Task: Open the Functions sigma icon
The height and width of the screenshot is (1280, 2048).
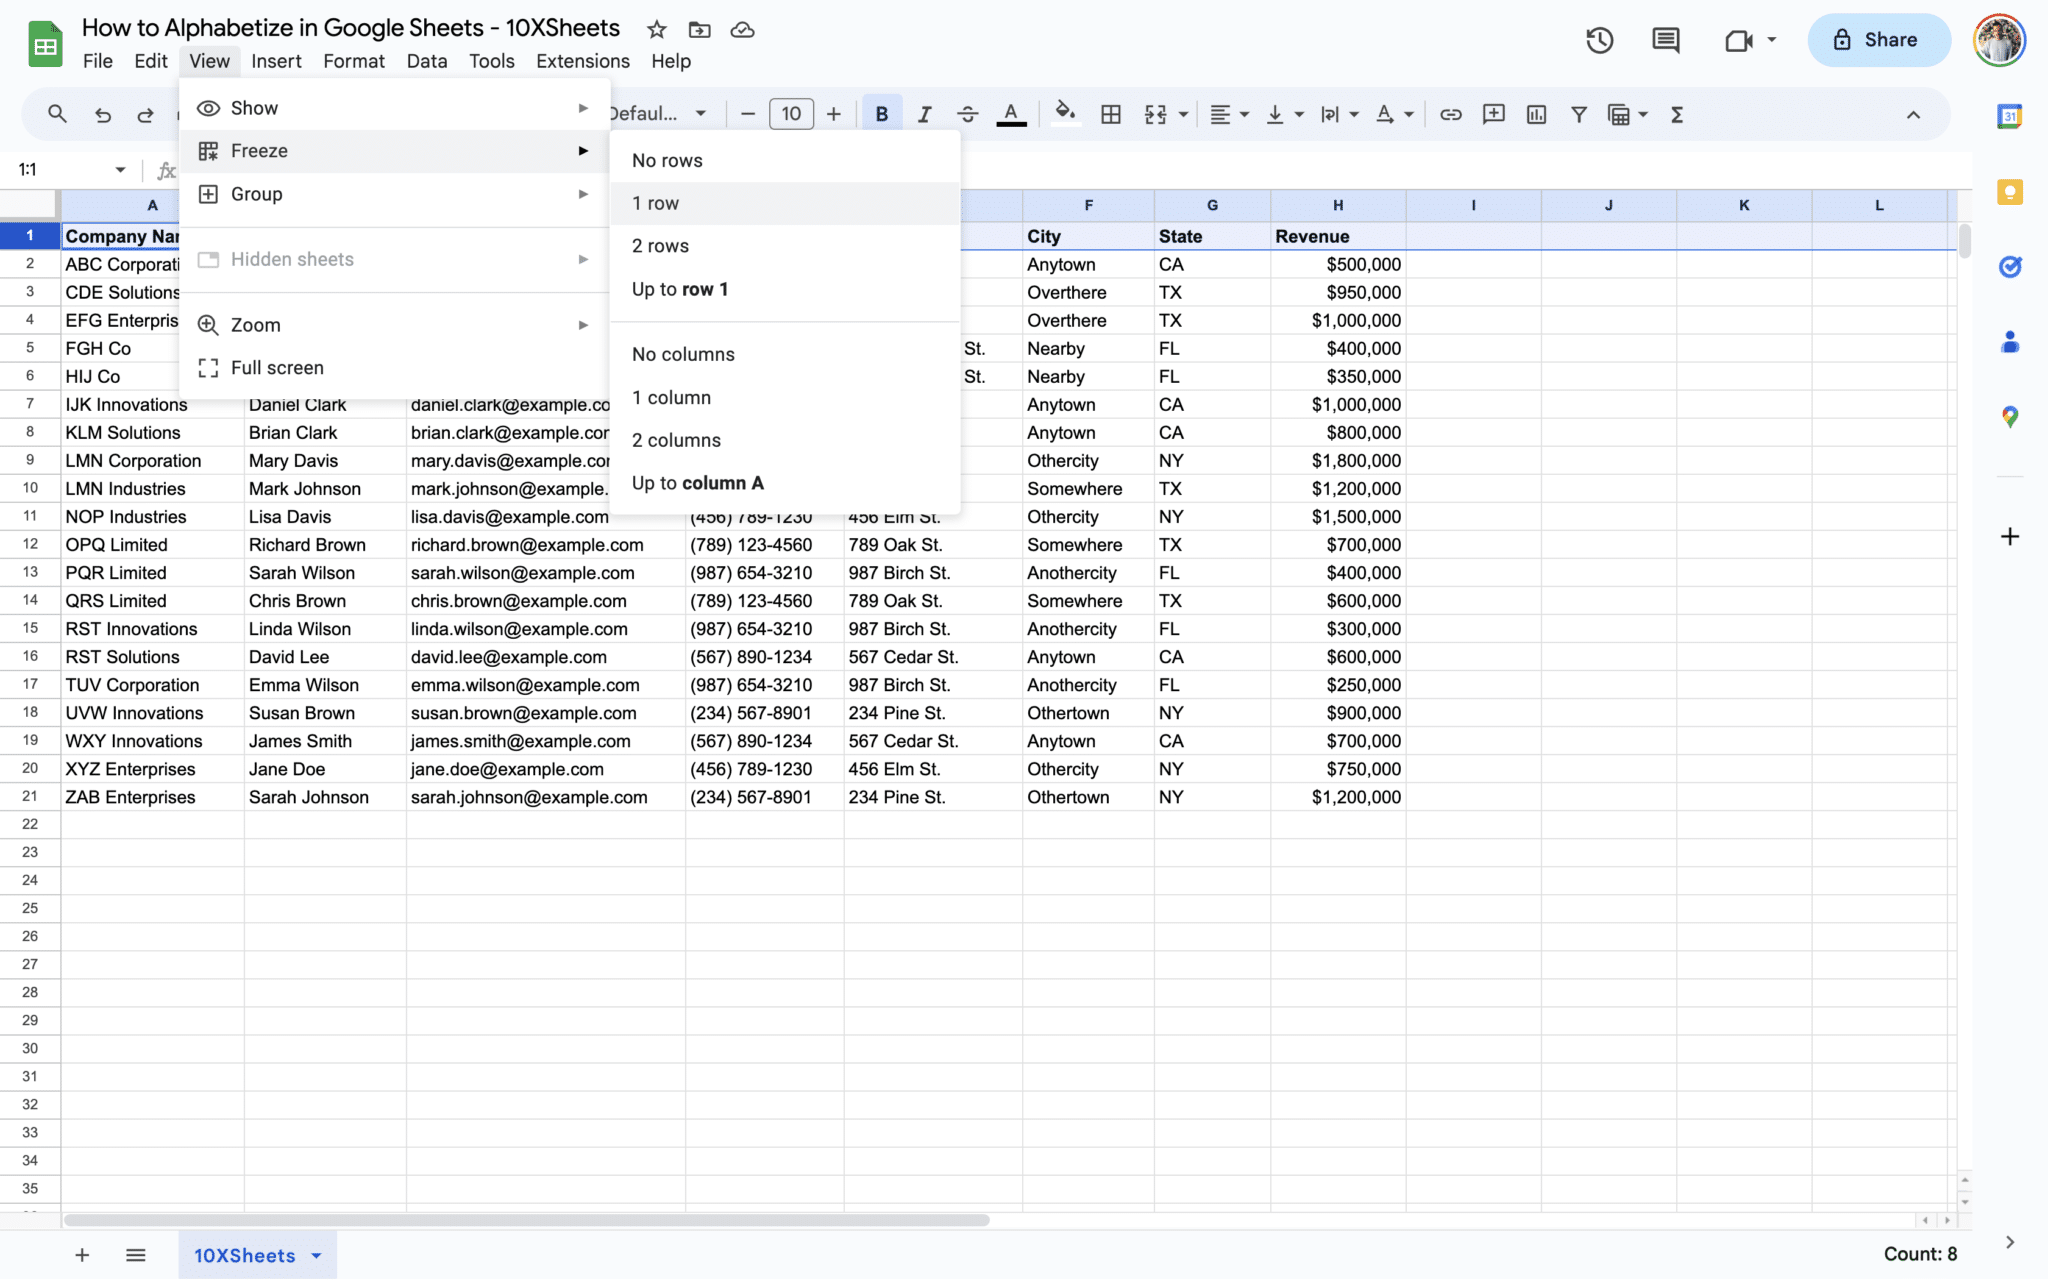Action: tap(1677, 114)
